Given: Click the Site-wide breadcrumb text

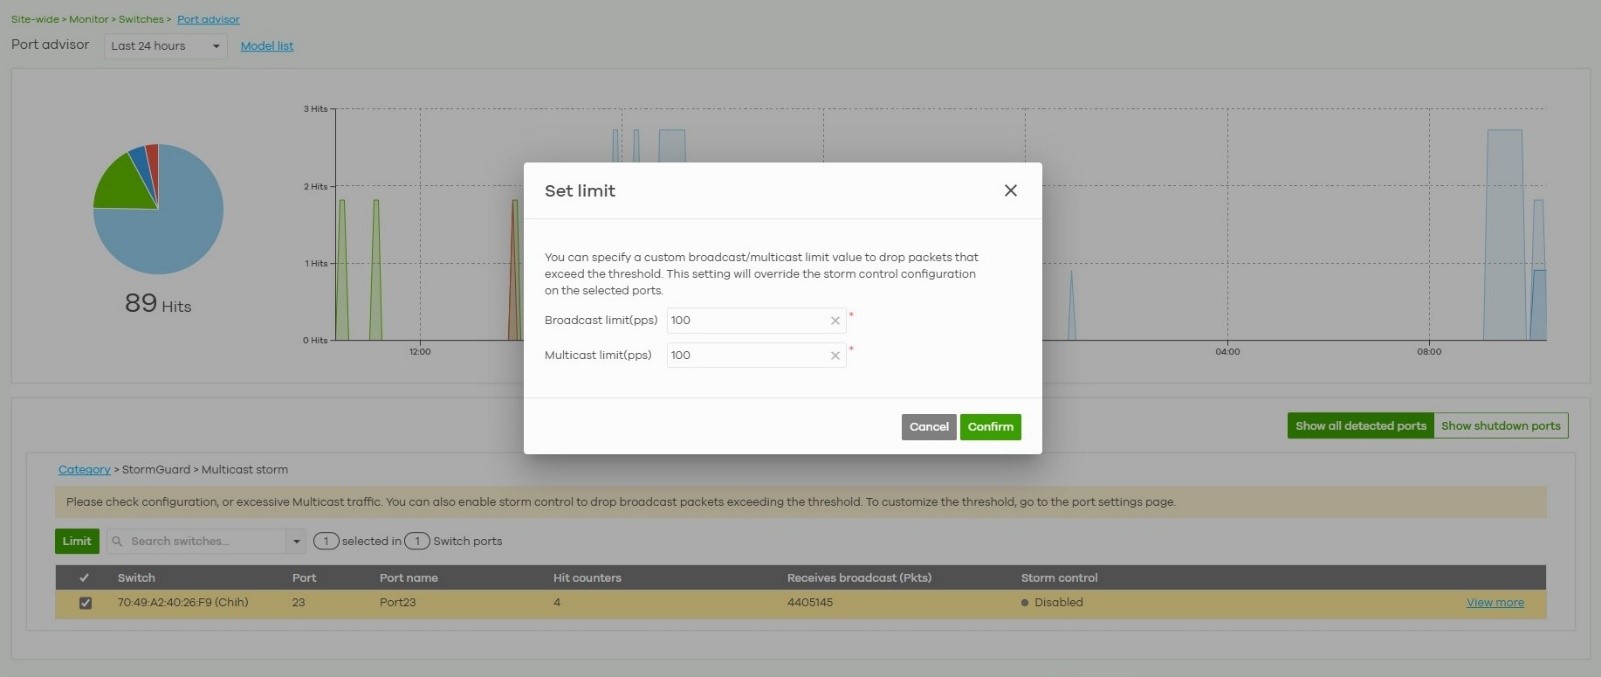Looking at the screenshot, I should [35, 19].
